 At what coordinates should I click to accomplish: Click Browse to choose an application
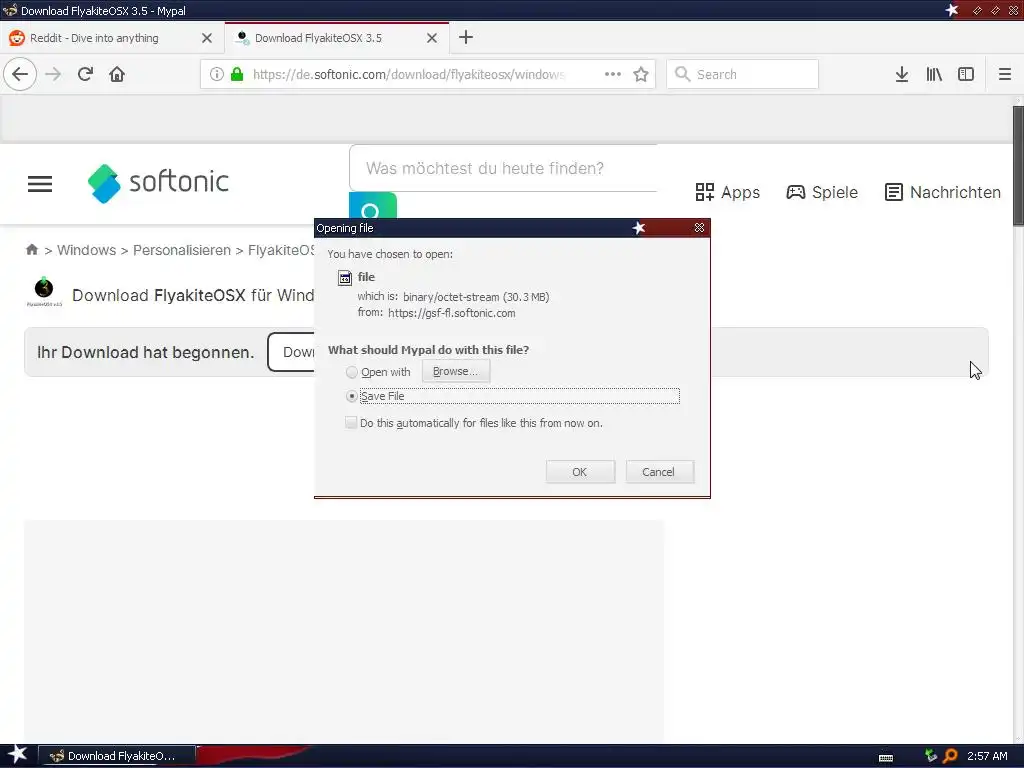(x=456, y=371)
